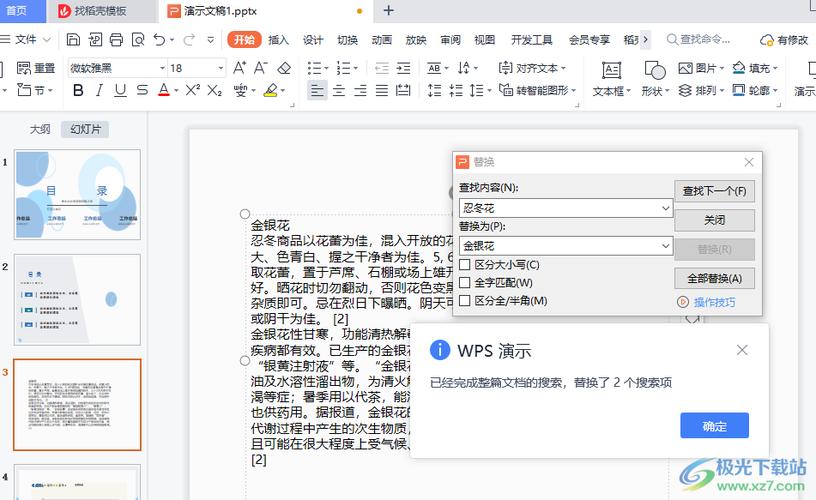This screenshot has width=816, height=500.
Task: Open the Start ribbon tab
Action: click(x=244, y=40)
